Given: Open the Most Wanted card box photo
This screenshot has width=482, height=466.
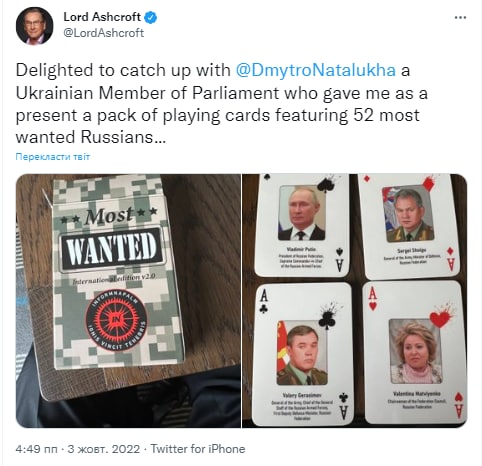Looking at the screenshot, I should coord(128,300).
